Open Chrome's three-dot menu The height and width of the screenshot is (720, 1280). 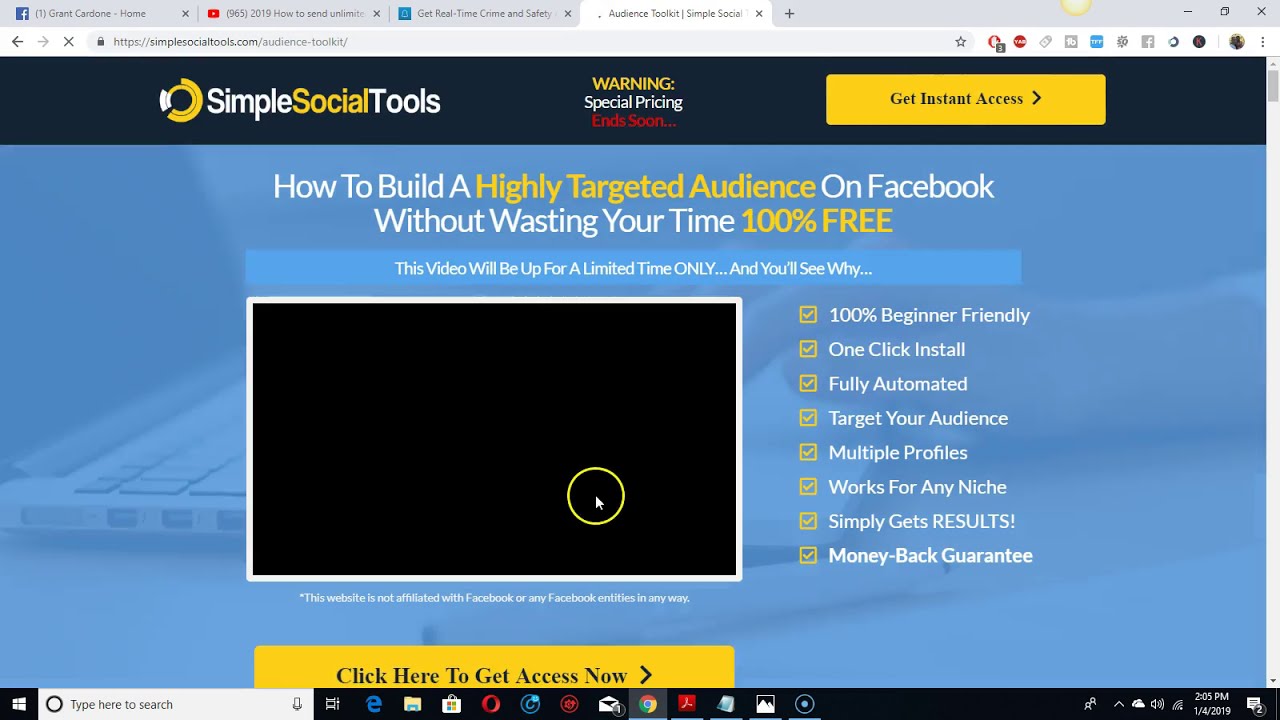[1263, 42]
